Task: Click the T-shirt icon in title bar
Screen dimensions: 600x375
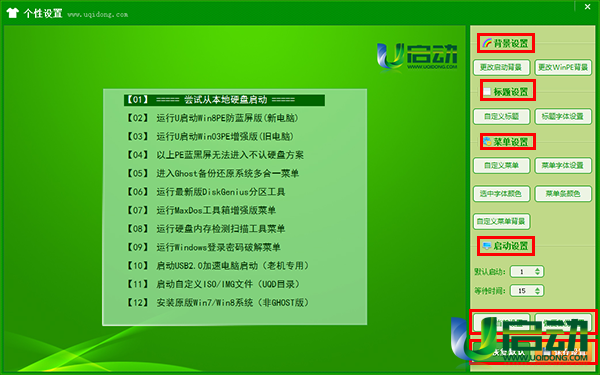Action: click(13, 13)
